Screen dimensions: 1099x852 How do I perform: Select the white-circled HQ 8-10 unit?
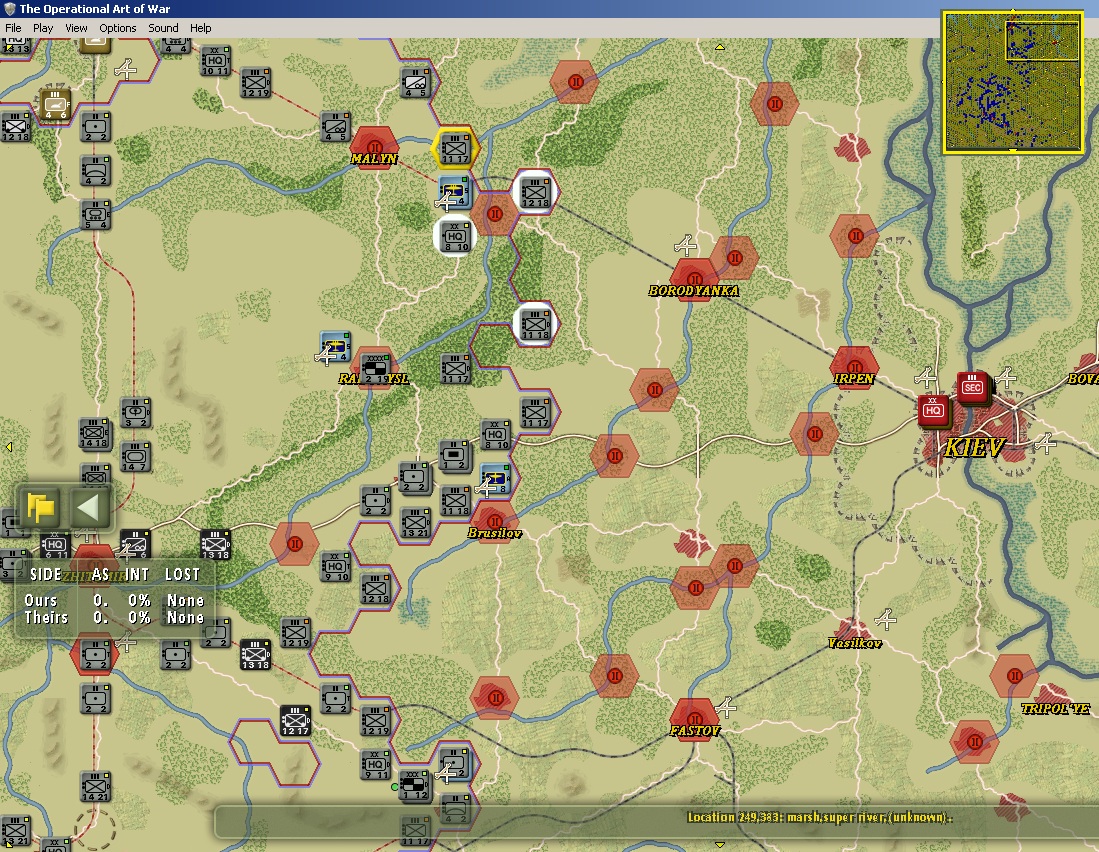click(455, 235)
